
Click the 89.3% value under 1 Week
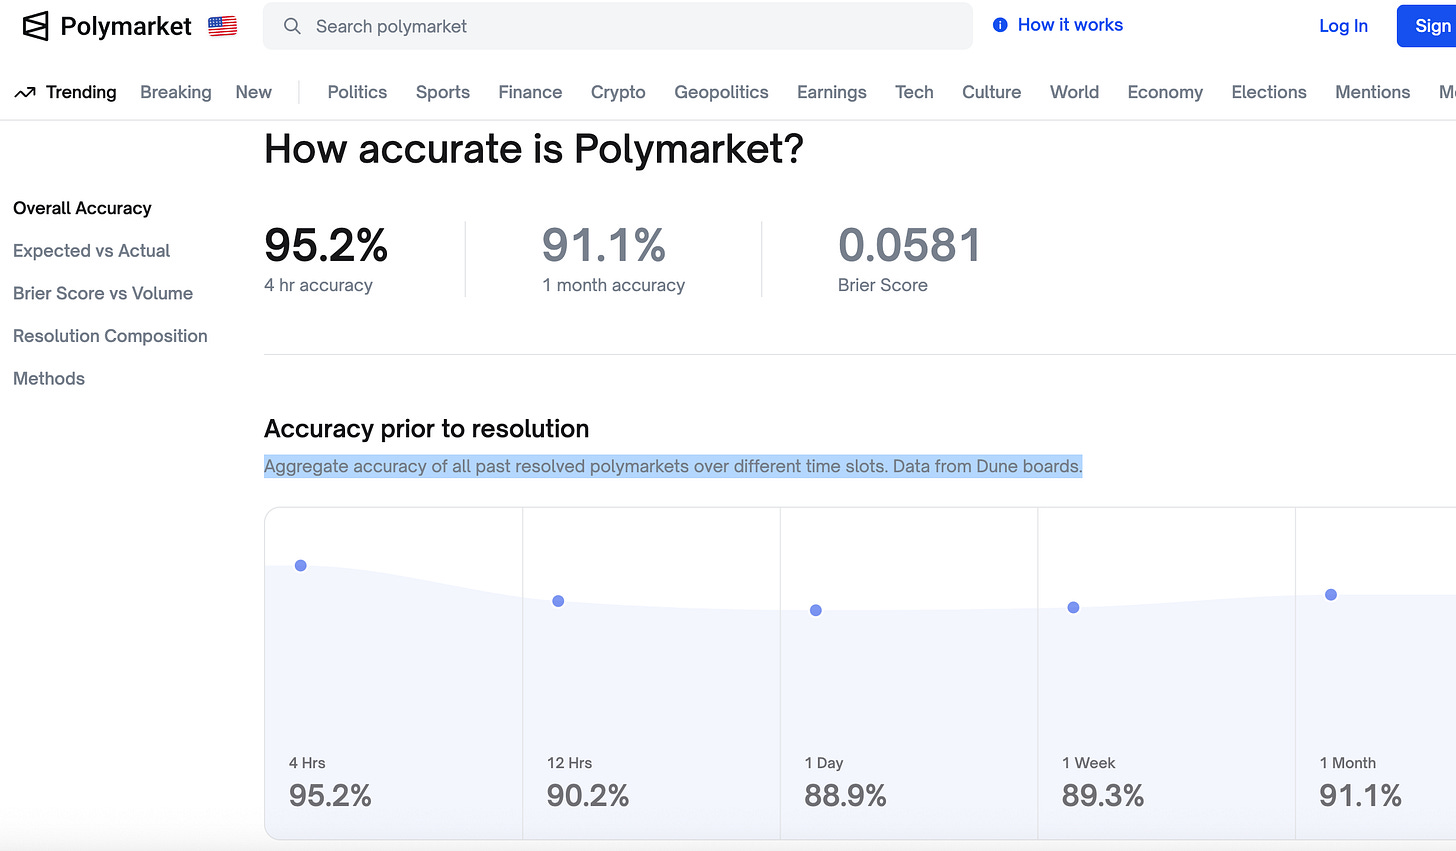[1103, 796]
